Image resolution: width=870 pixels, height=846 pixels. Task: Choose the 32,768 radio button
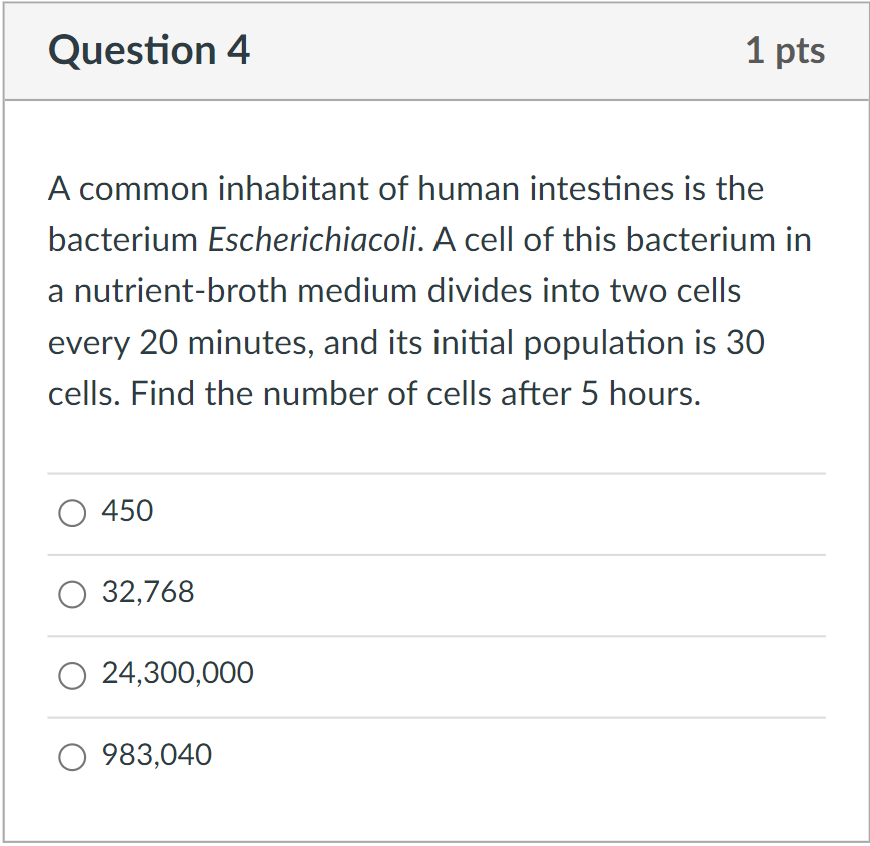coord(72,594)
